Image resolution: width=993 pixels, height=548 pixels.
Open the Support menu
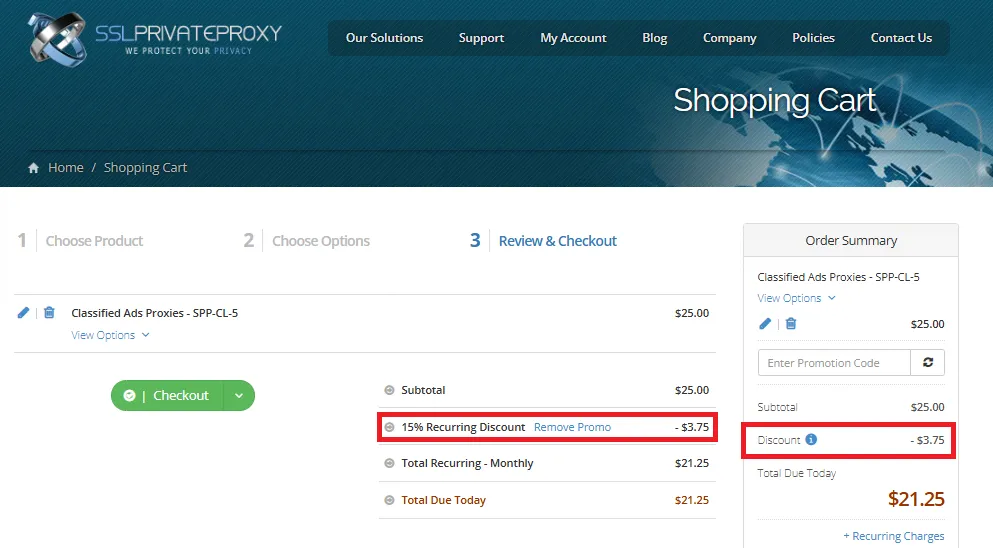481,38
